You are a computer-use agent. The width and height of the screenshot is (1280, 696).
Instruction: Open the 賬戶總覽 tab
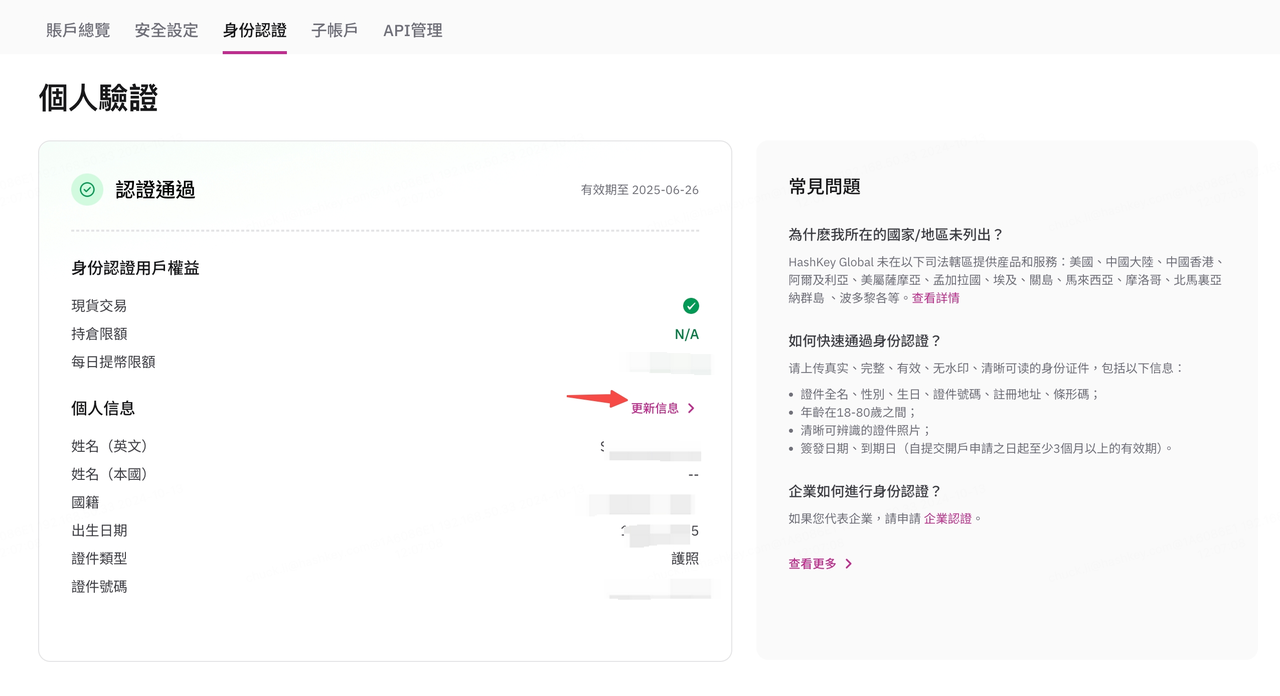point(78,30)
